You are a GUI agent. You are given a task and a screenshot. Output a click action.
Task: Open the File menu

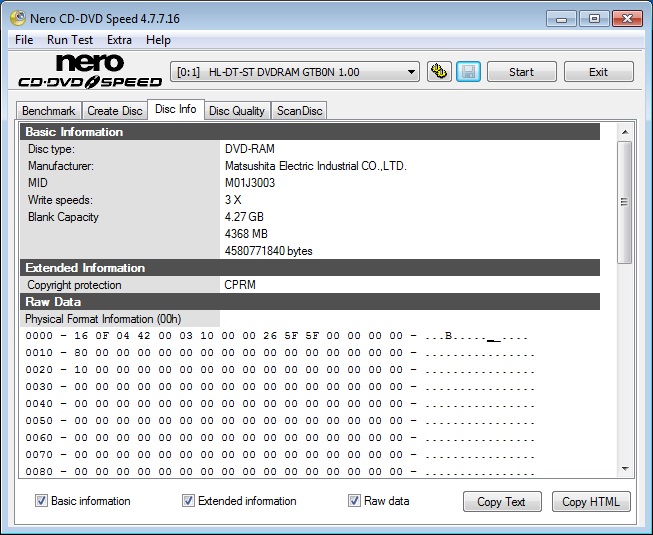coord(24,40)
